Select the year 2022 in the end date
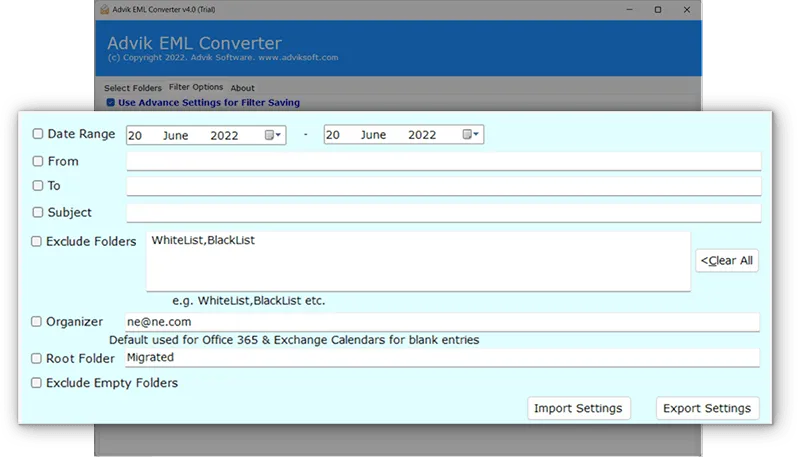798x457 pixels. point(422,135)
